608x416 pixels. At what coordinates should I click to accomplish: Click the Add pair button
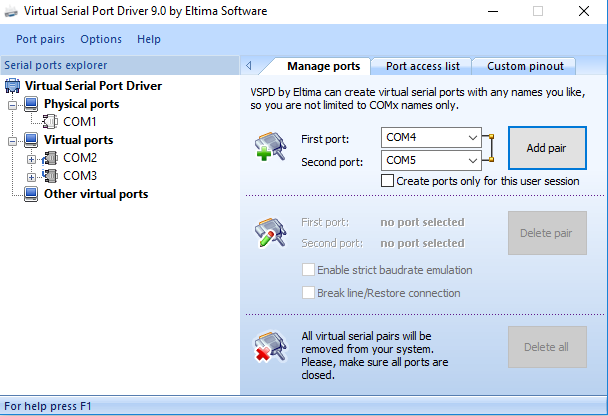(547, 148)
